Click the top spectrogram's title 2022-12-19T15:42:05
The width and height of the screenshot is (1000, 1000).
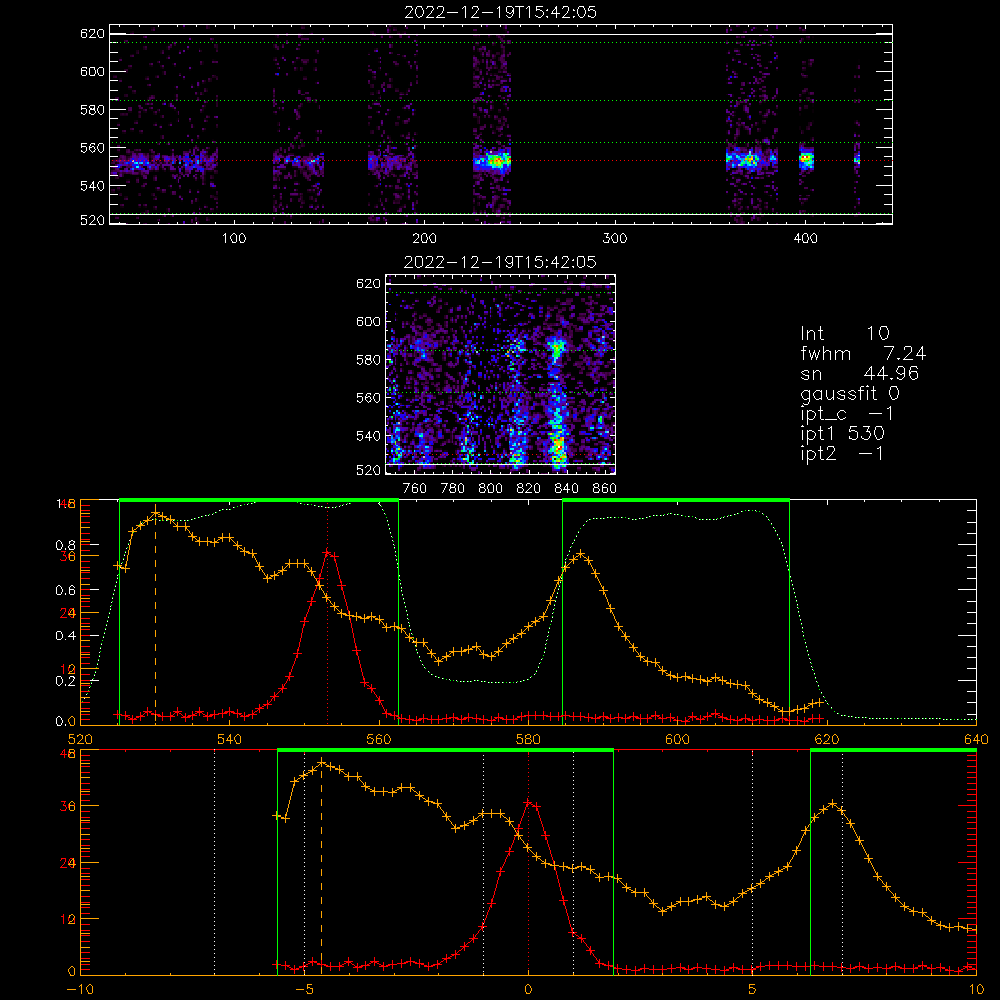500,12
